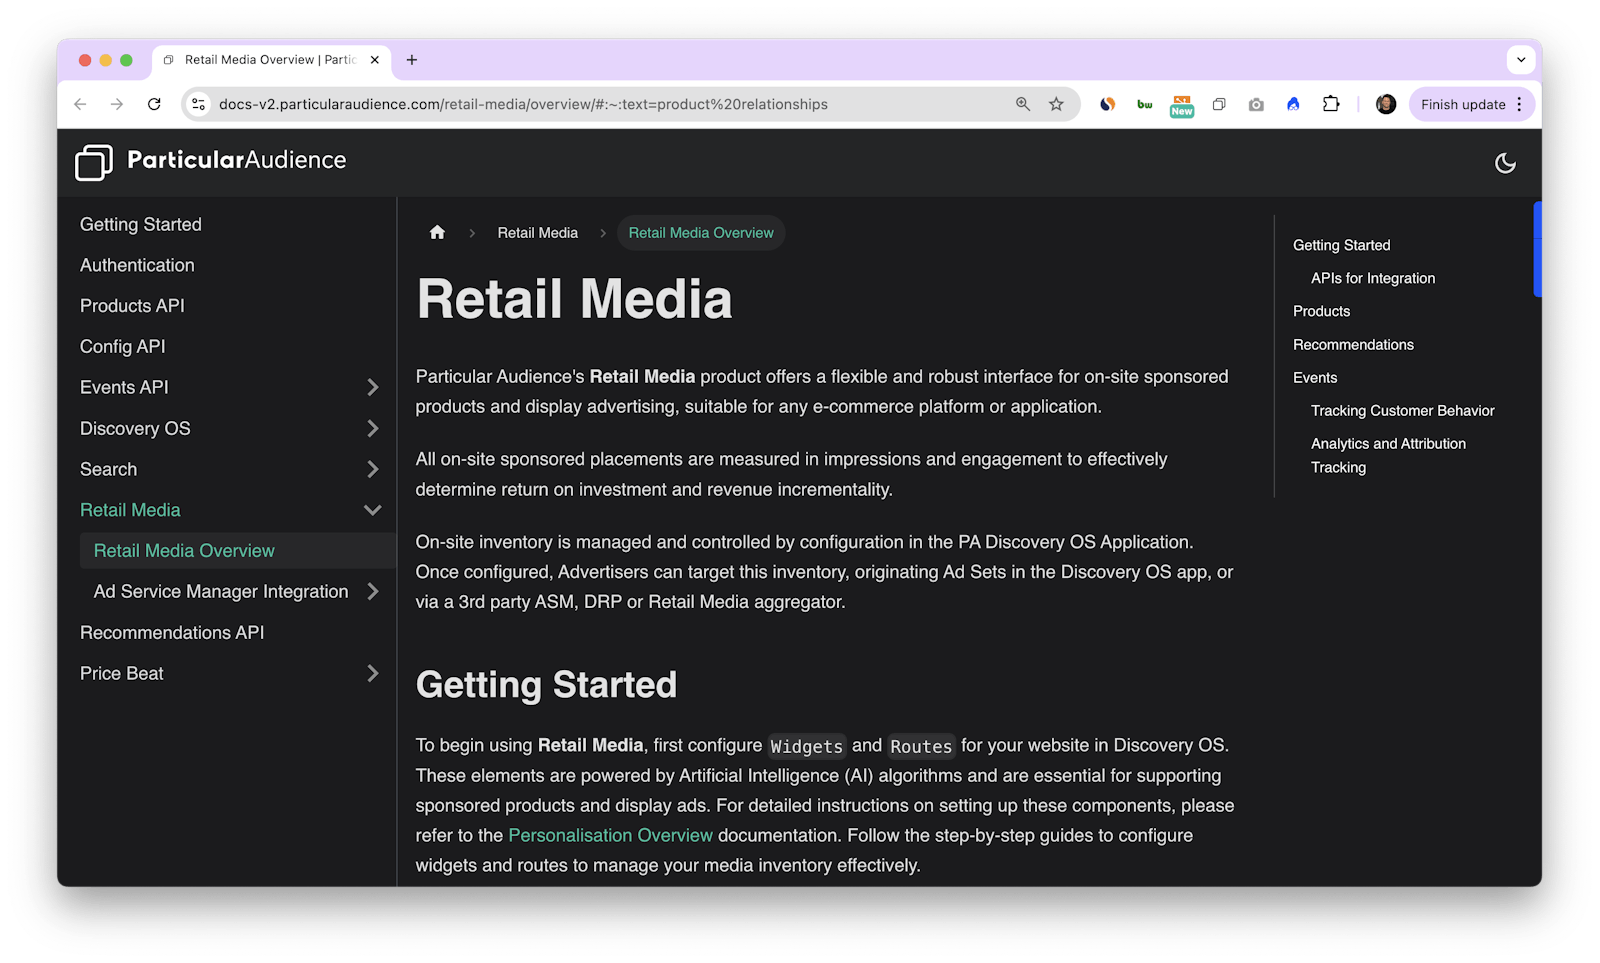Viewport: 1600px width, 963px height.
Task: Expand the Events API section
Action: 372,387
